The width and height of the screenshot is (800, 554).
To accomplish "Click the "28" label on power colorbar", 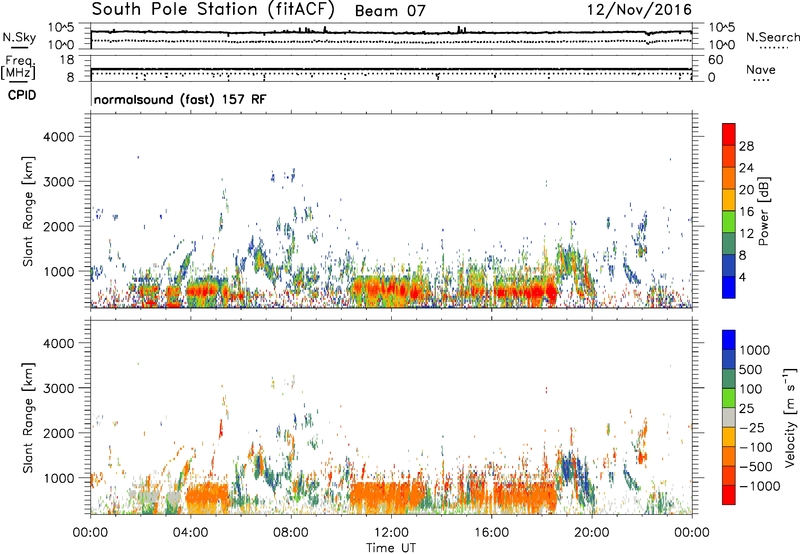I will (746, 146).
